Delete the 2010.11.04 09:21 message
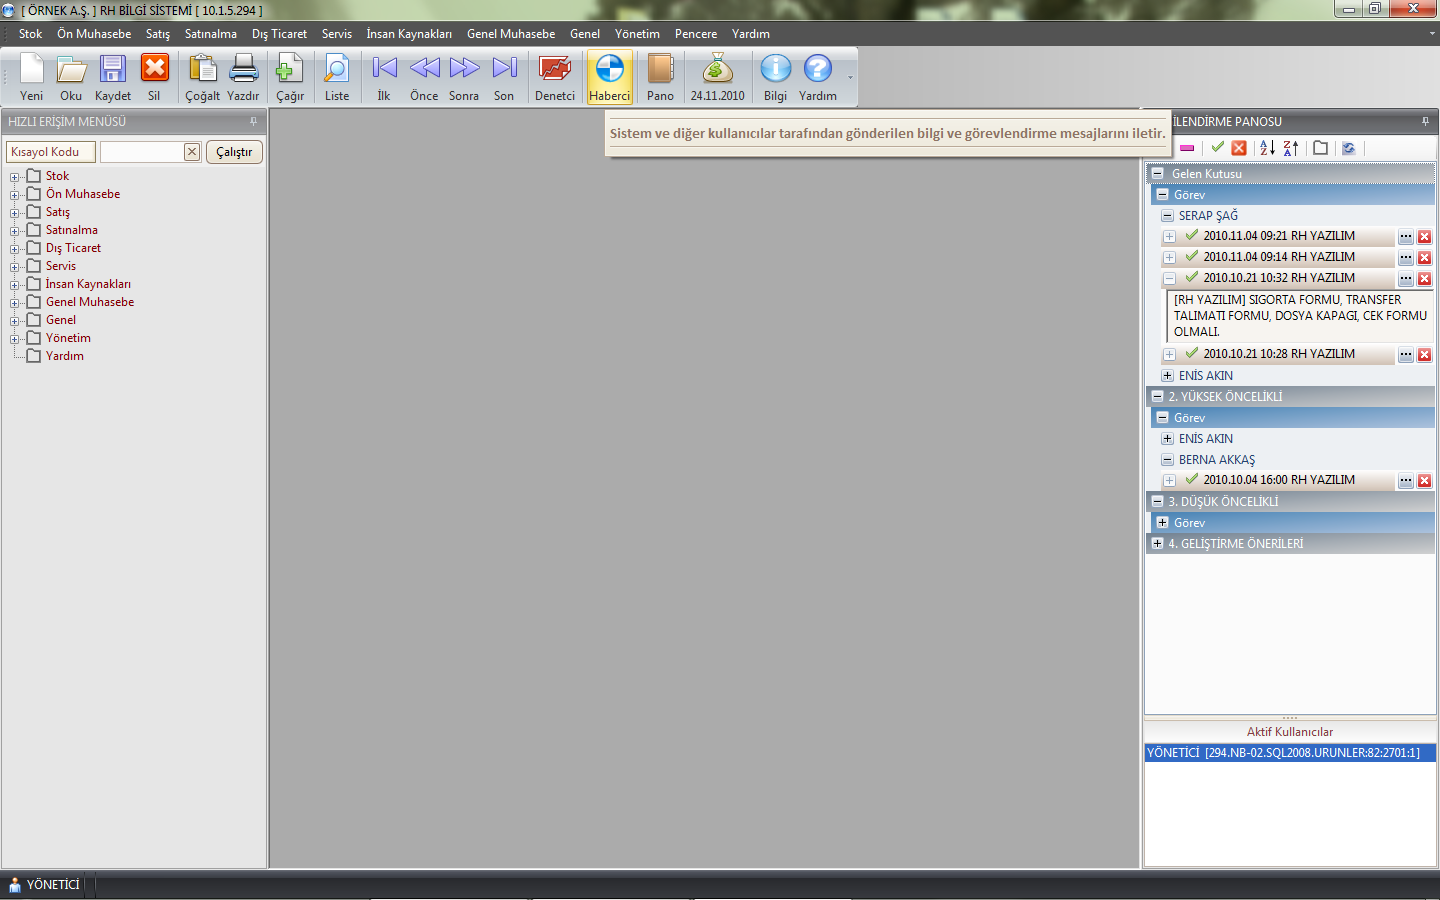This screenshot has width=1440, height=900. tap(1424, 237)
